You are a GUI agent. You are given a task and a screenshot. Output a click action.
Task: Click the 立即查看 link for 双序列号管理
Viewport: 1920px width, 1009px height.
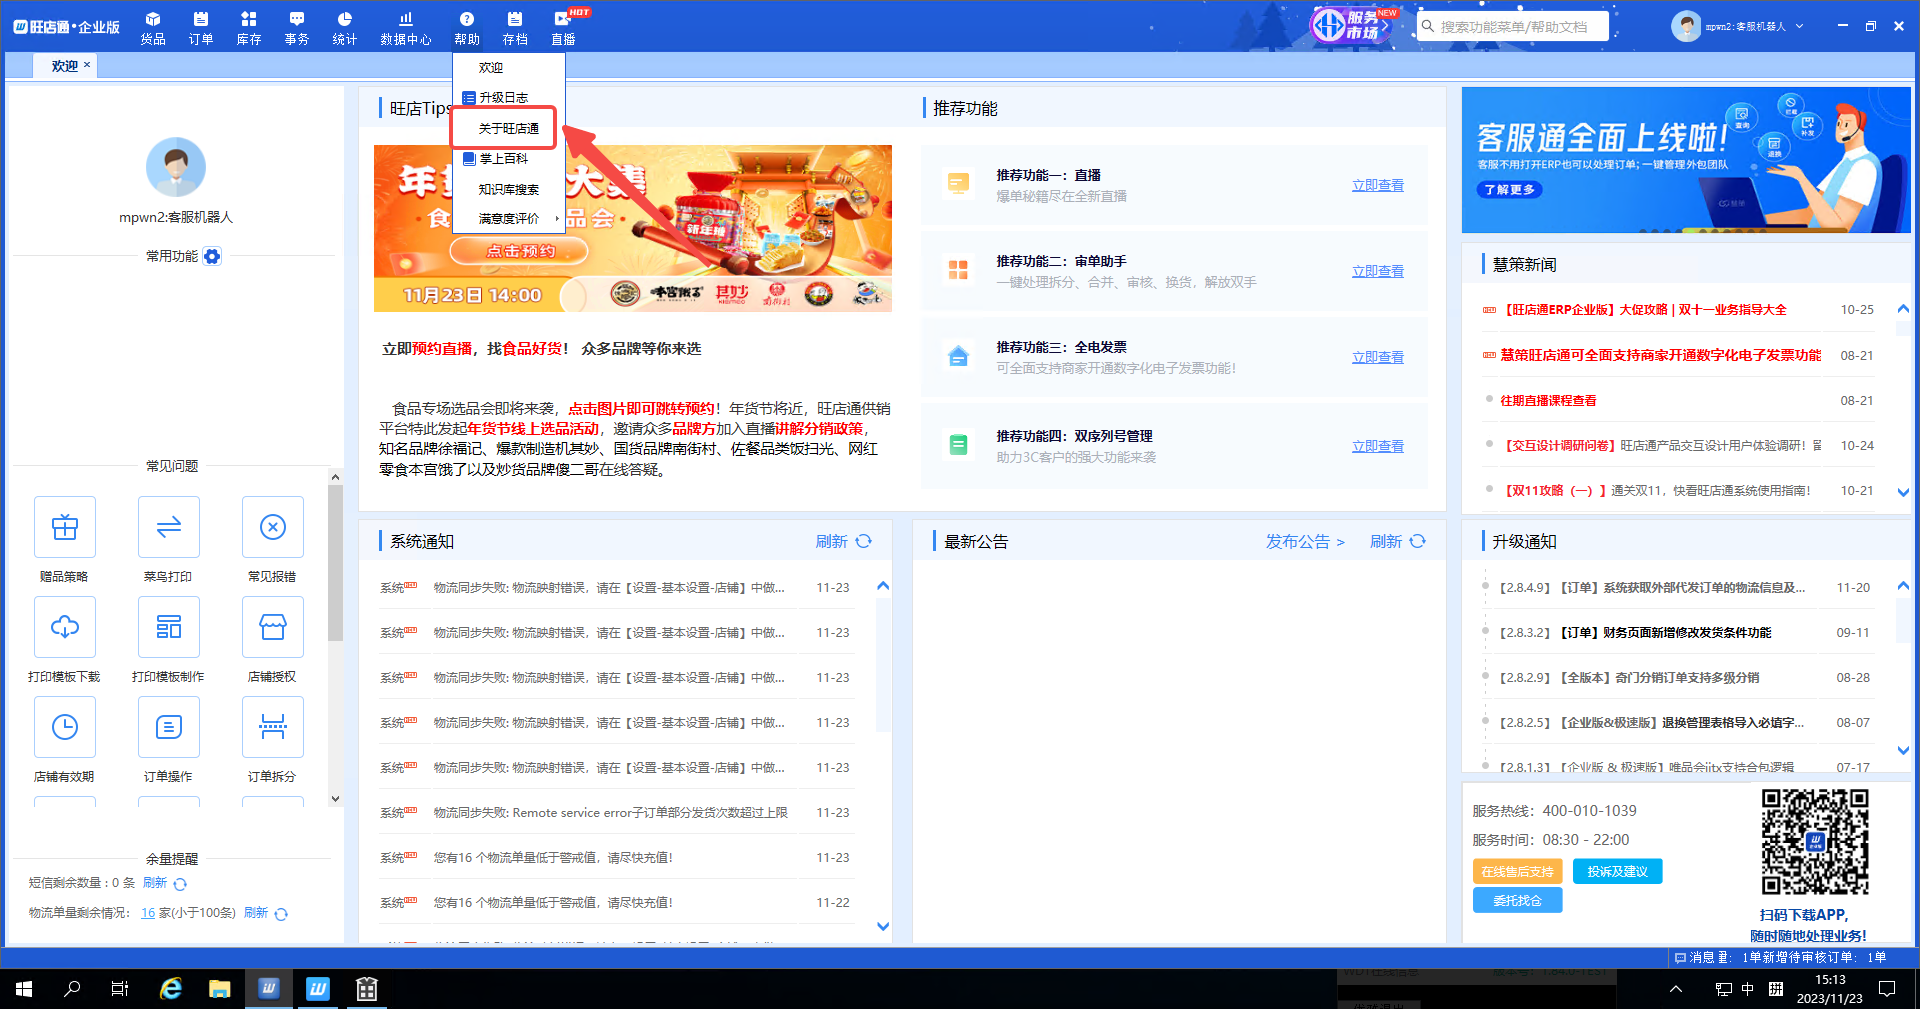(1377, 447)
